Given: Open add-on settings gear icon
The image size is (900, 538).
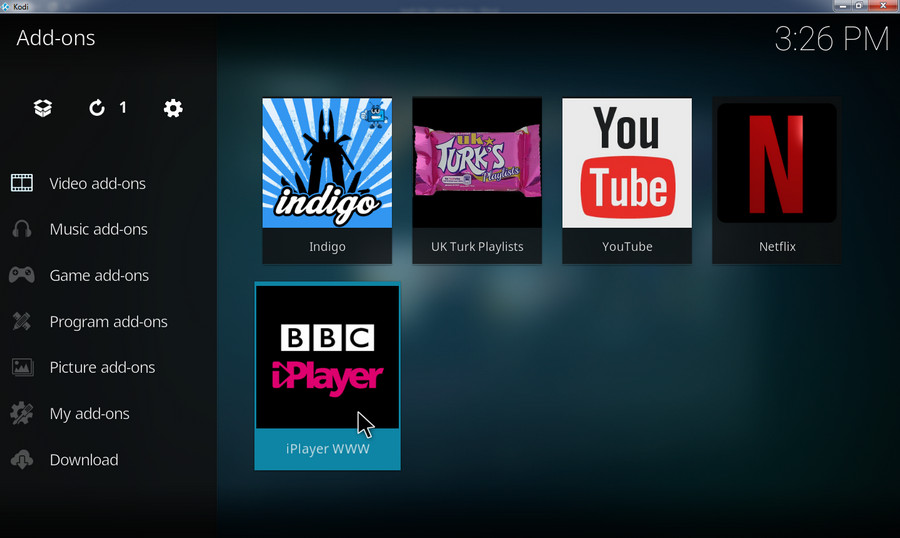Looking at the screenshot, I should [173, 108].
